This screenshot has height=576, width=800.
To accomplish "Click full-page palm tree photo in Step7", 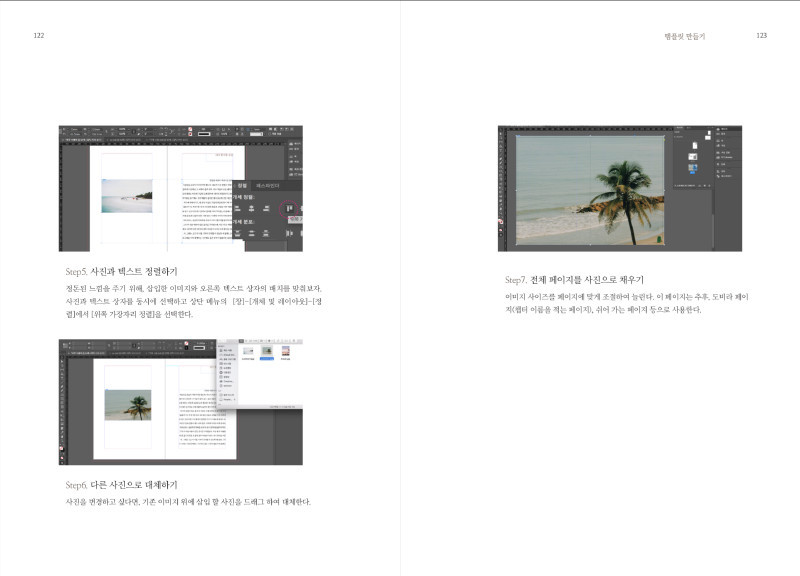I will pyautogui.click(x=590, y=190).
